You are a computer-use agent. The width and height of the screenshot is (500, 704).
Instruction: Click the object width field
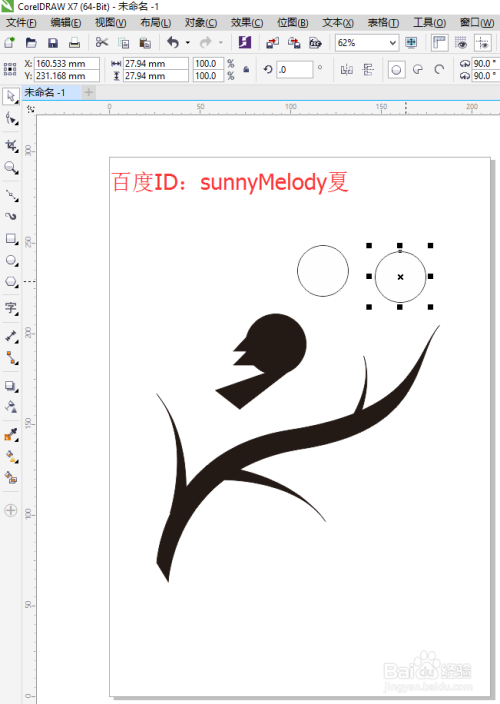(156, 63)
